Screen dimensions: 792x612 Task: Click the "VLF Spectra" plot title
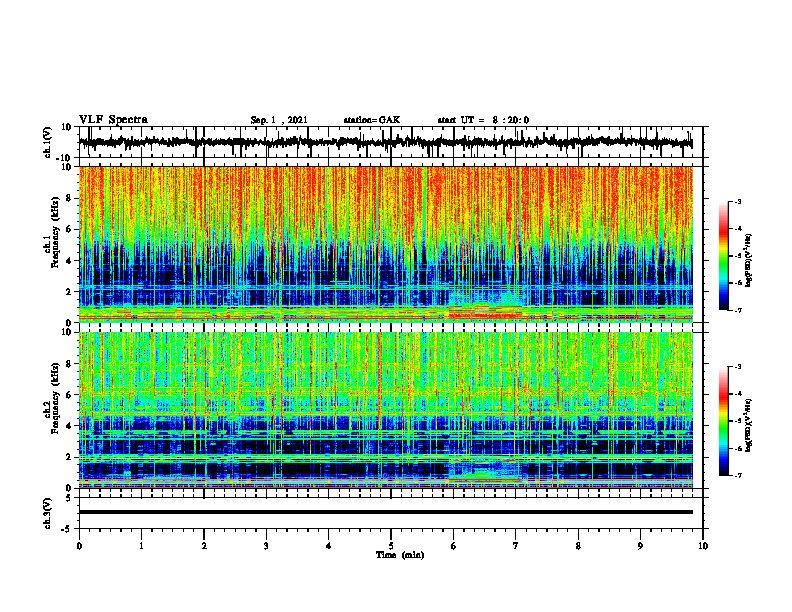coord(113,120)
